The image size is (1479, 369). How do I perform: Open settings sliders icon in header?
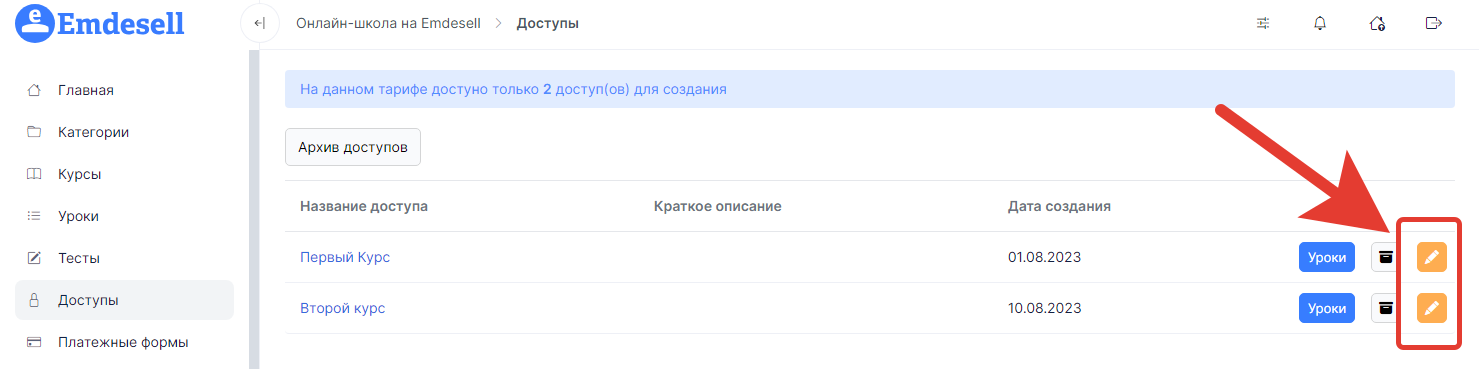[1263, 23]
